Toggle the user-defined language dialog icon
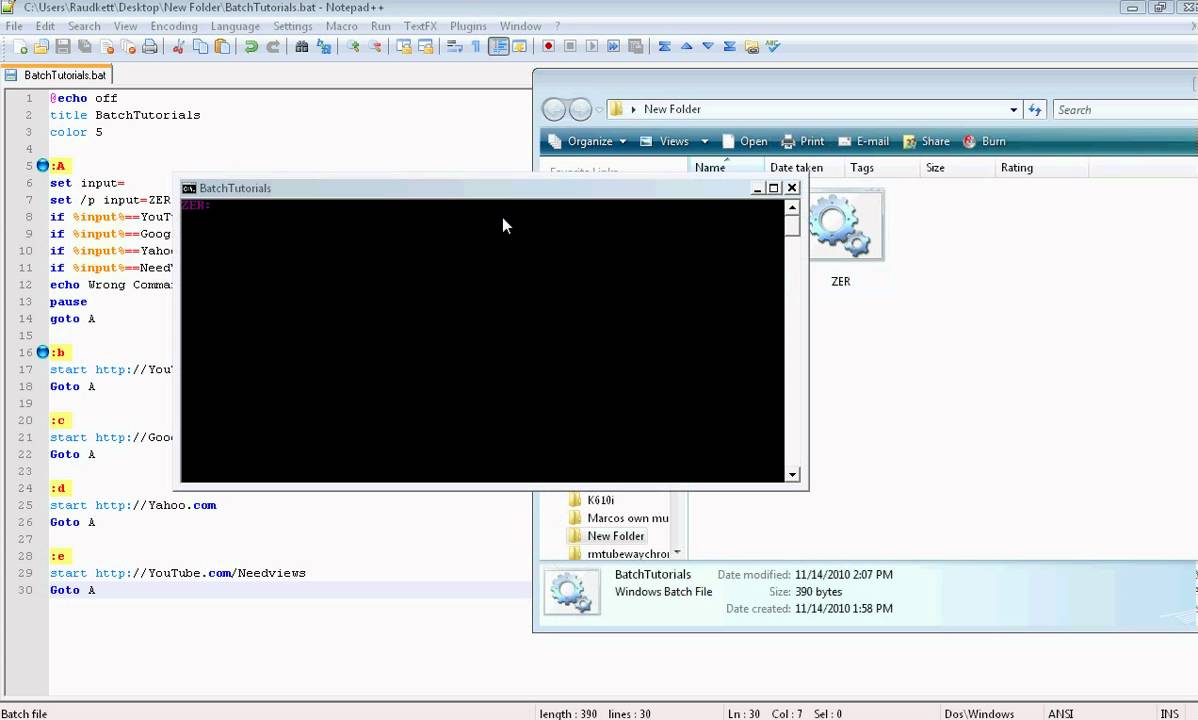Screen dimensions: 1198x720 tap(520, 47)
